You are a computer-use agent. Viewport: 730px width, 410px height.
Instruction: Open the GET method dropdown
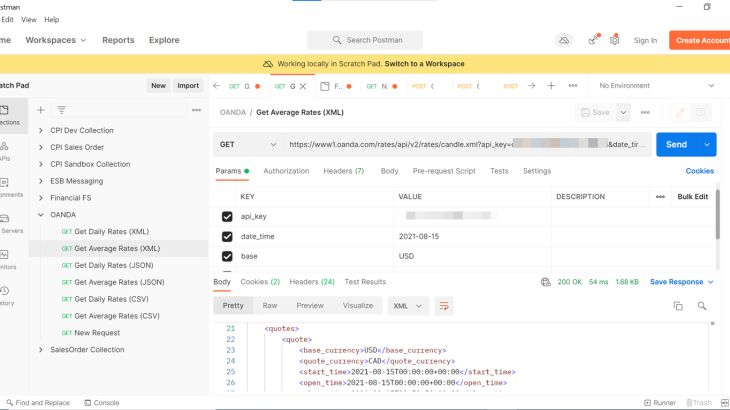[248, 145]
